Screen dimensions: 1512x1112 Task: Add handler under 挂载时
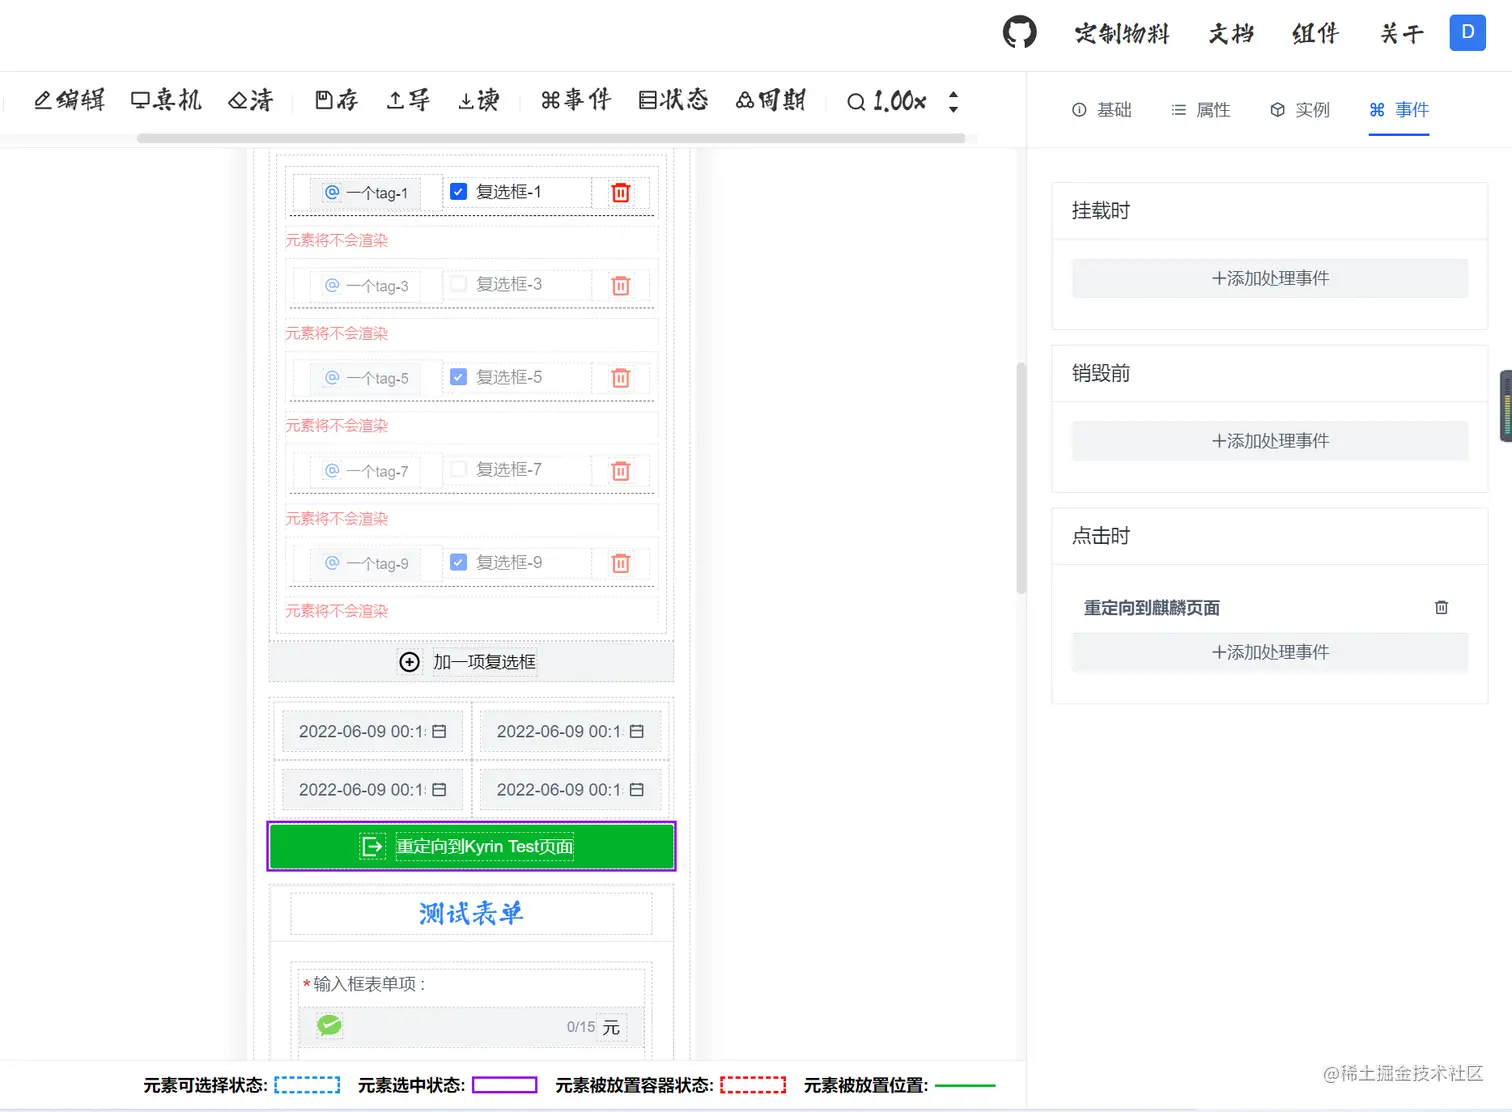[x=1270, y=278]
